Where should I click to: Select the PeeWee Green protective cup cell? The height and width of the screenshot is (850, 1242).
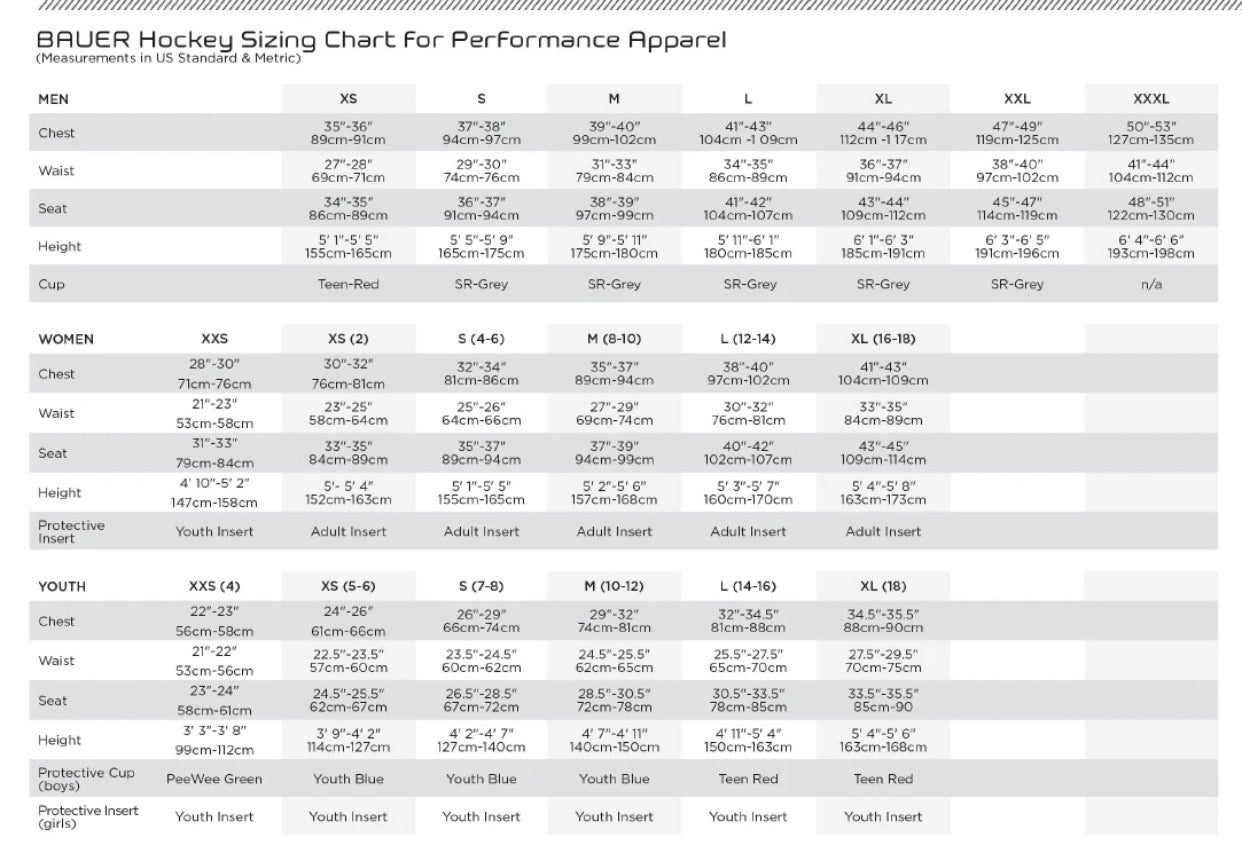pyautogui.click(x=214, y=779)
